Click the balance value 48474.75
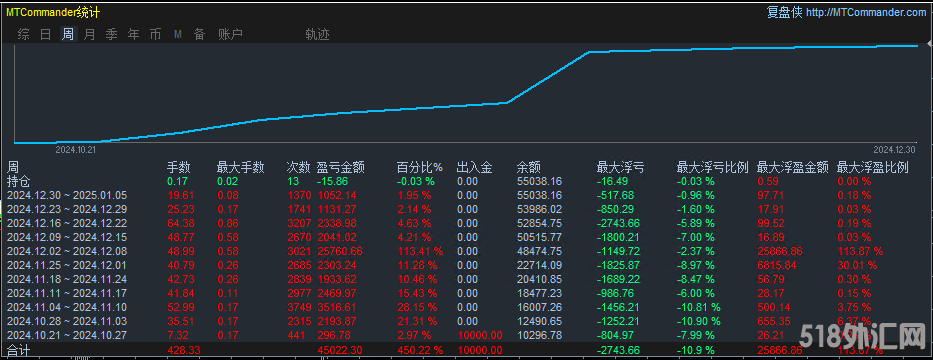 (x=539, y=251)
